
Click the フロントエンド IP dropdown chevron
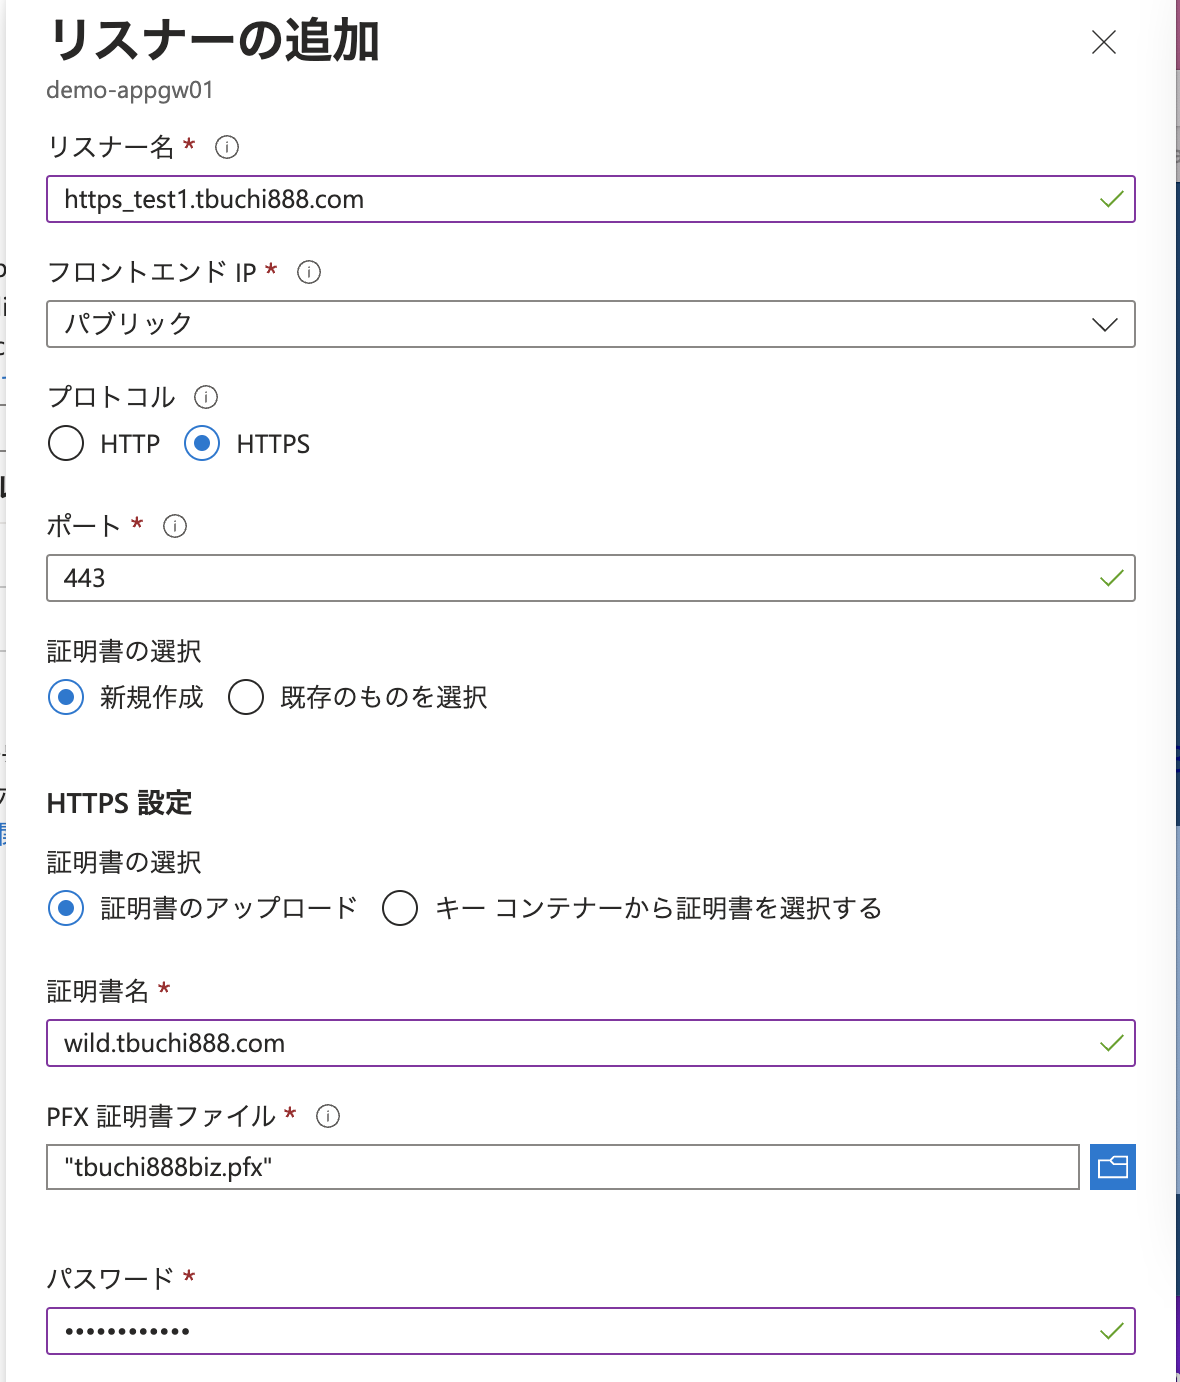[1104, 323]
